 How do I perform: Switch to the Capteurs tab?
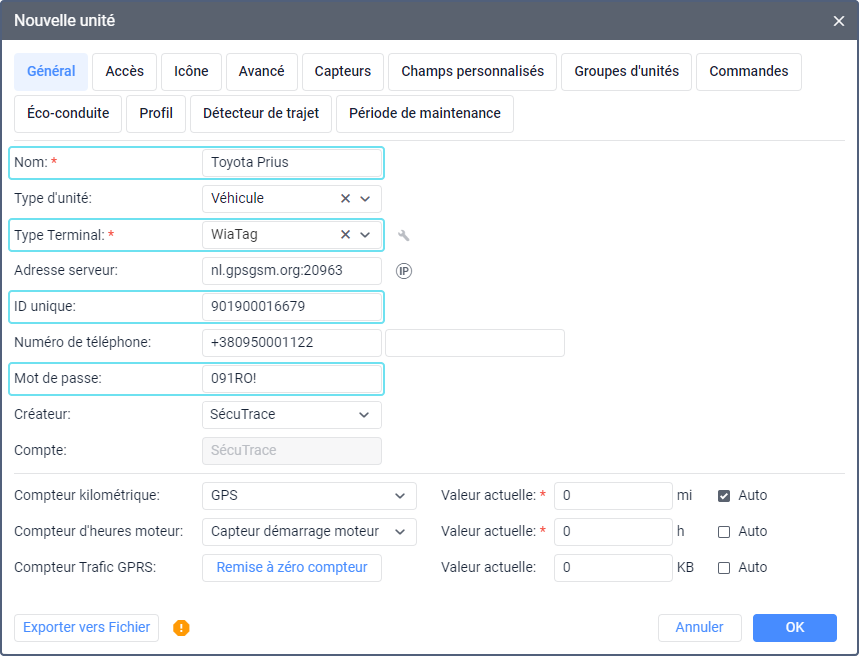tap(343, 72)
